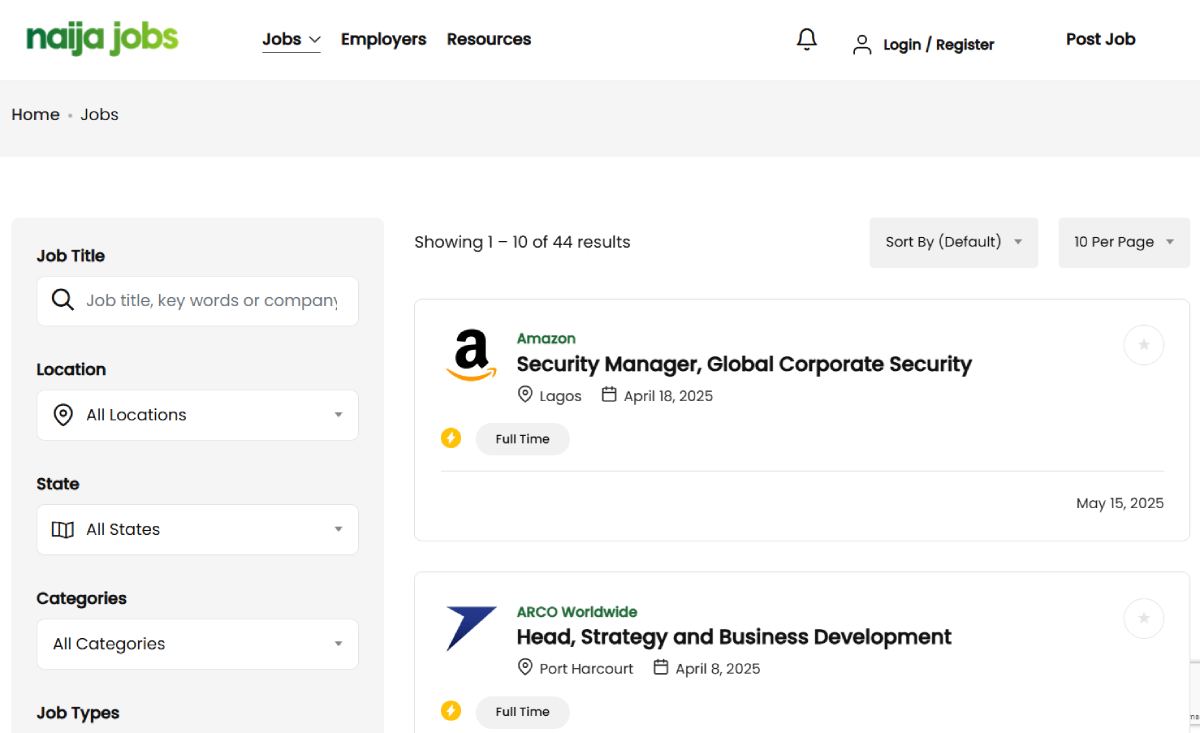Open the All Categories dropdown
Image resolution: width=1200 pixels, height=733 pixels.
tap(197, 644)
